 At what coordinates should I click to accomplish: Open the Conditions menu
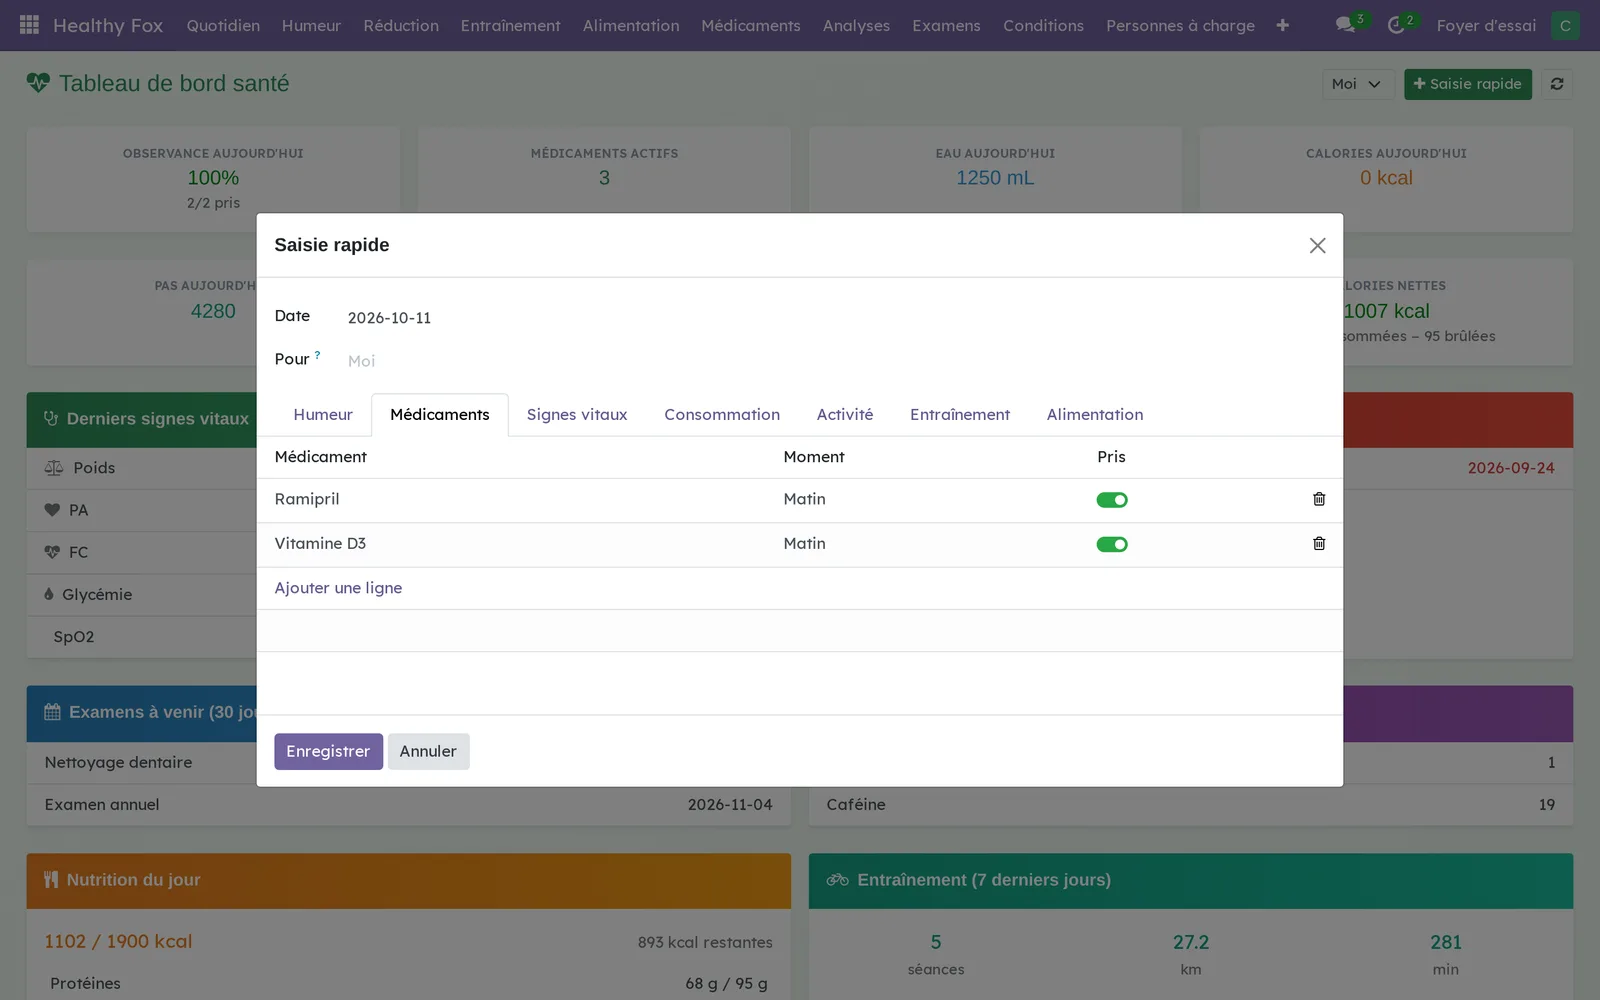coord(1043,25)
